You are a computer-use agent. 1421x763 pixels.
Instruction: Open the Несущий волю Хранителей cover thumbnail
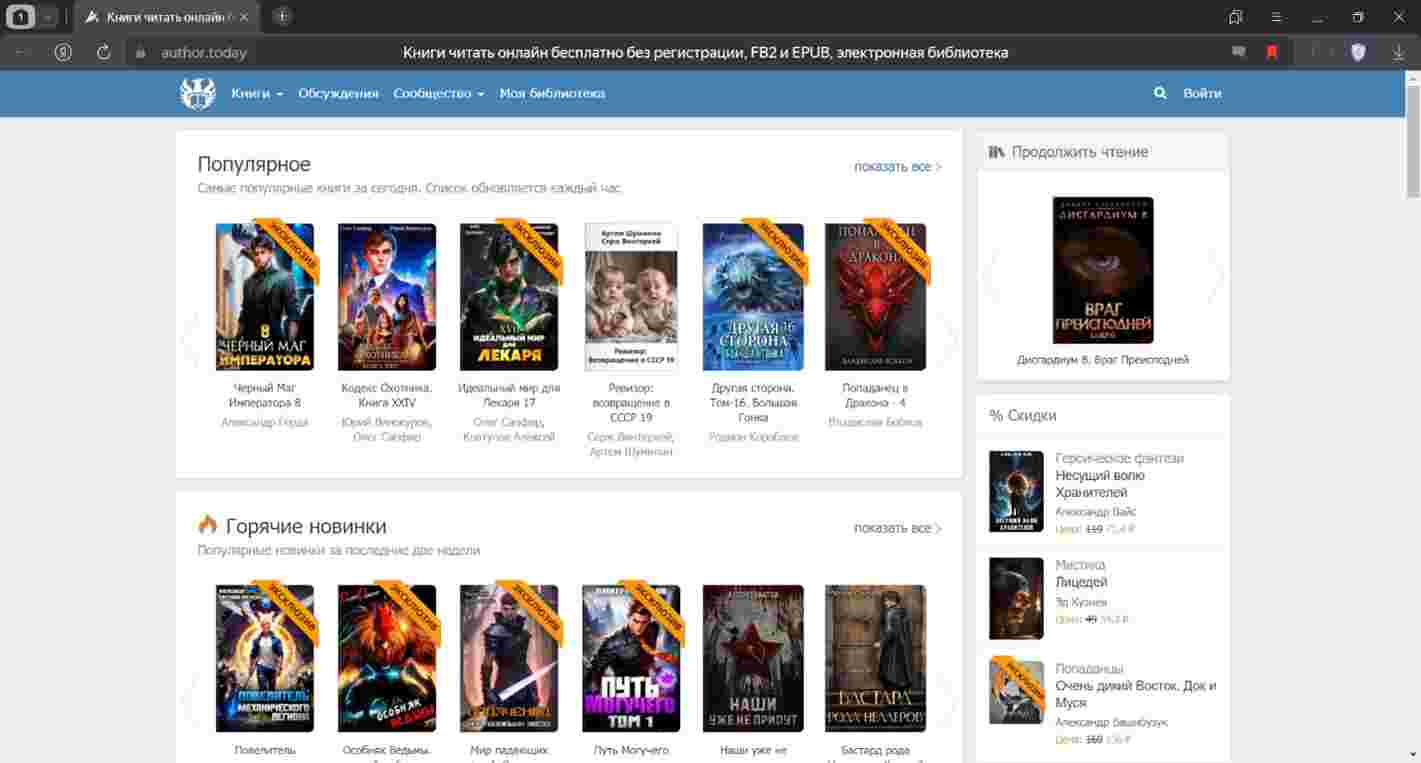tap(1016, 491)
